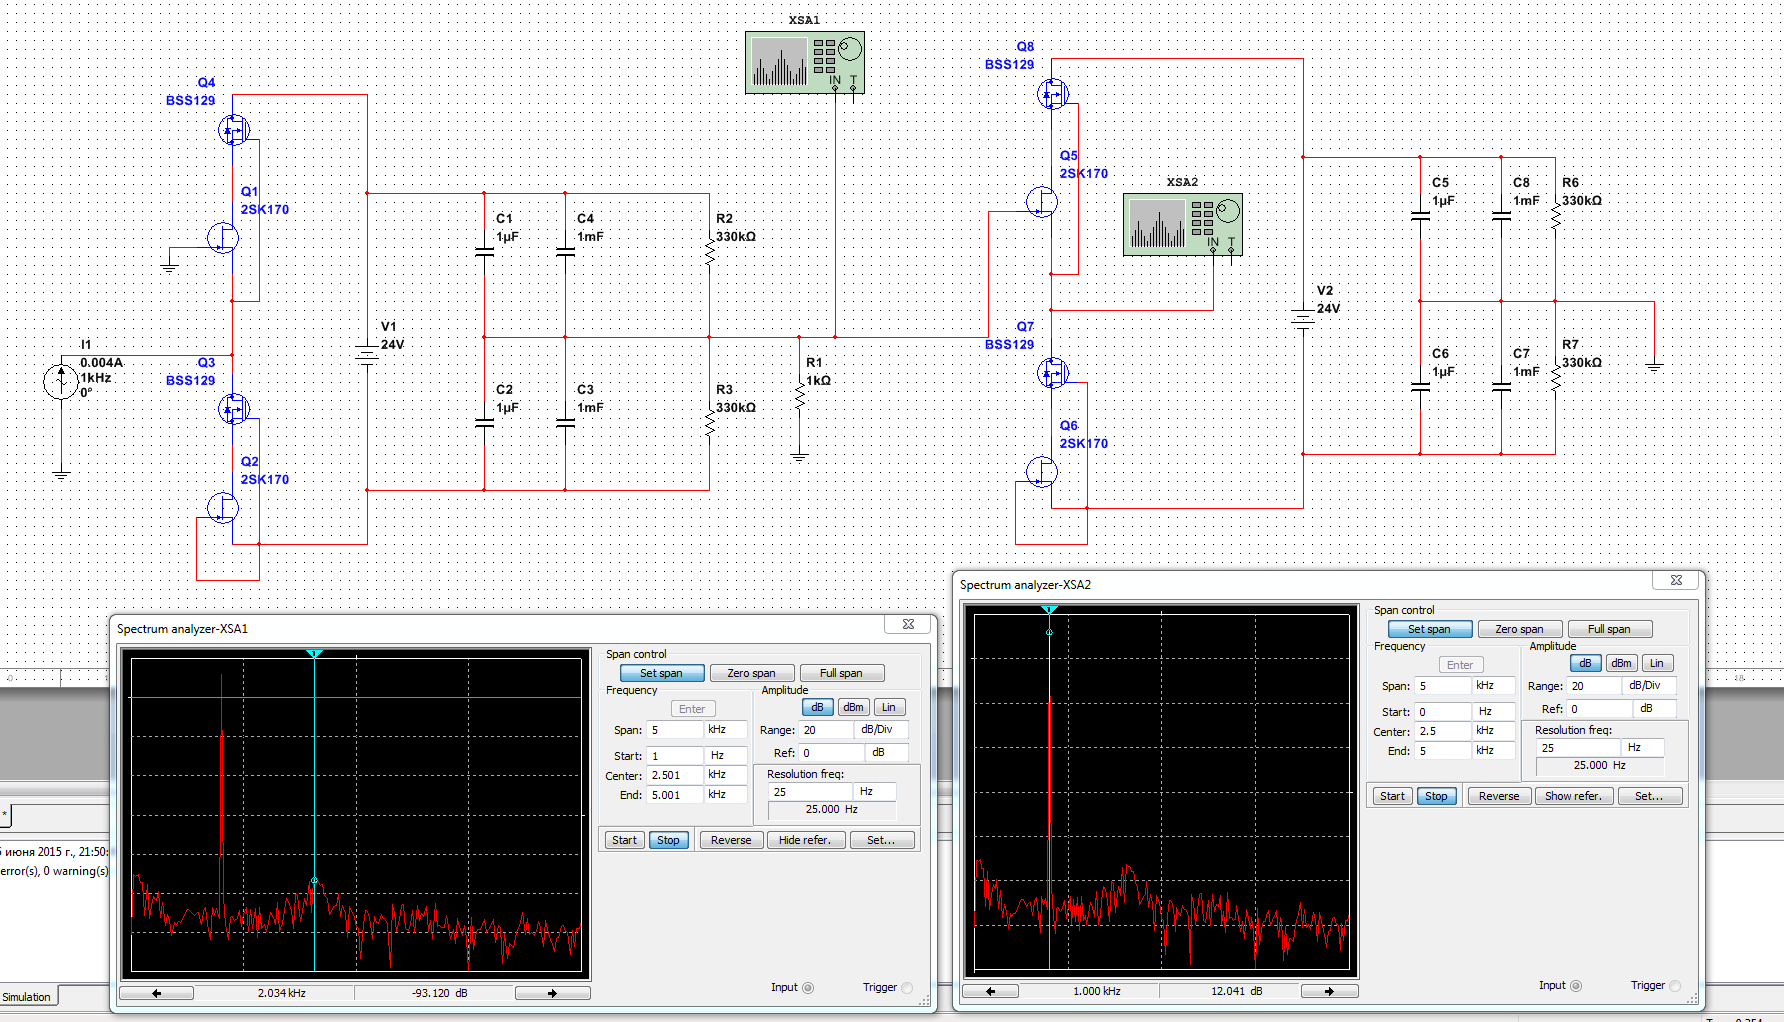The width and height of the screenshot is (1784, 1022).
Task: Select the Trigger radio button in XSA1
Action: 907,988
